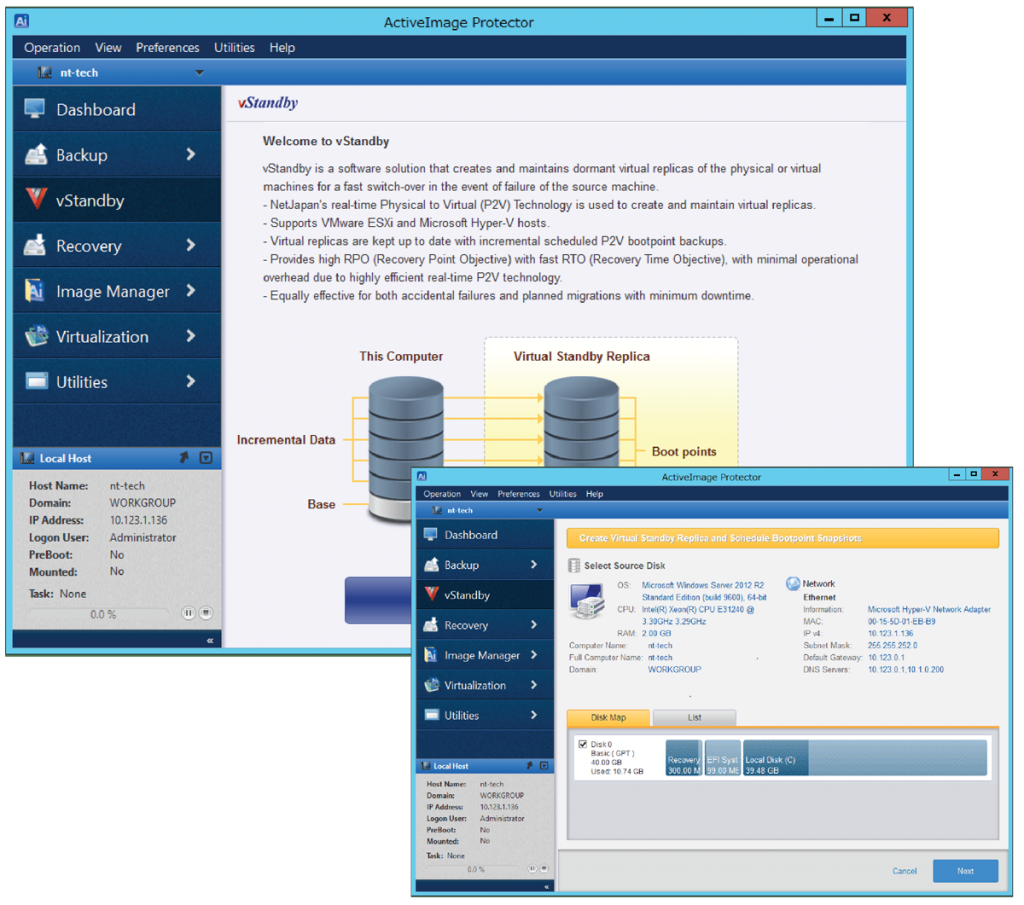Click the Virtualization globe icon in back window
This screenshot has width=1024, height=905.
pyautogui.click(x=35, y=337)
